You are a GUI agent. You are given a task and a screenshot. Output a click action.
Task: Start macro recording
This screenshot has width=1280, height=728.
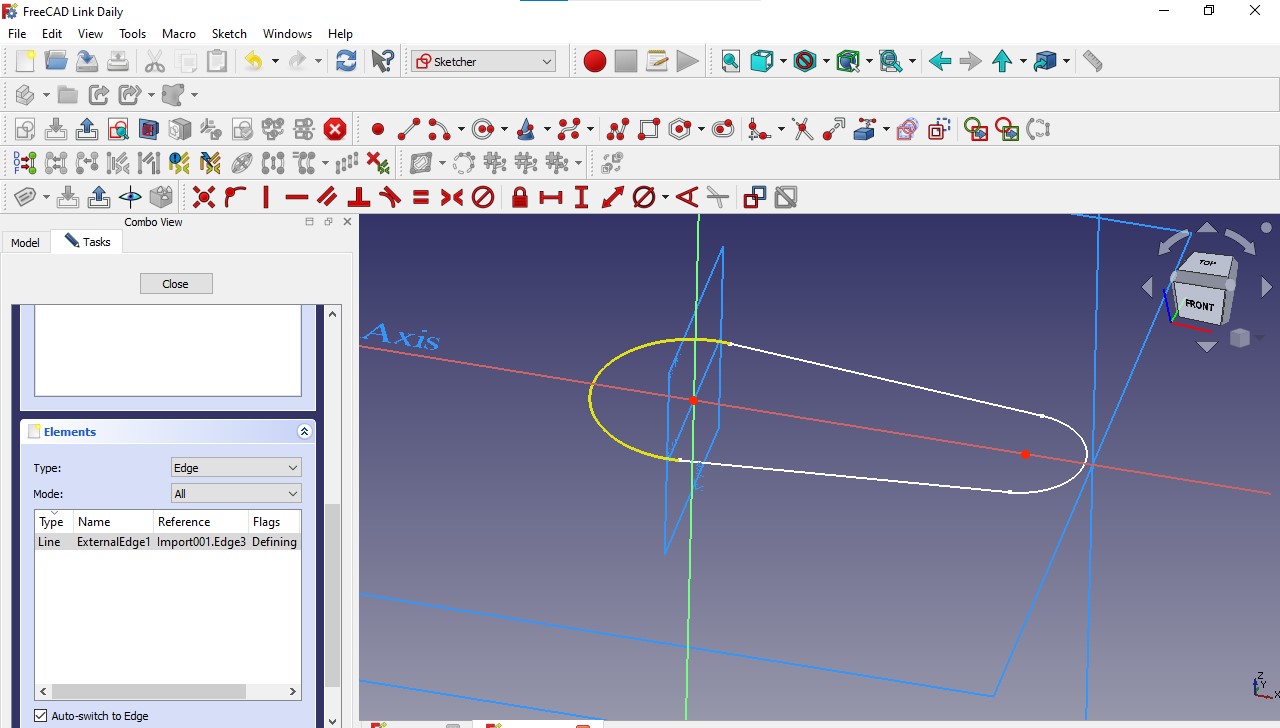[594, 60]
